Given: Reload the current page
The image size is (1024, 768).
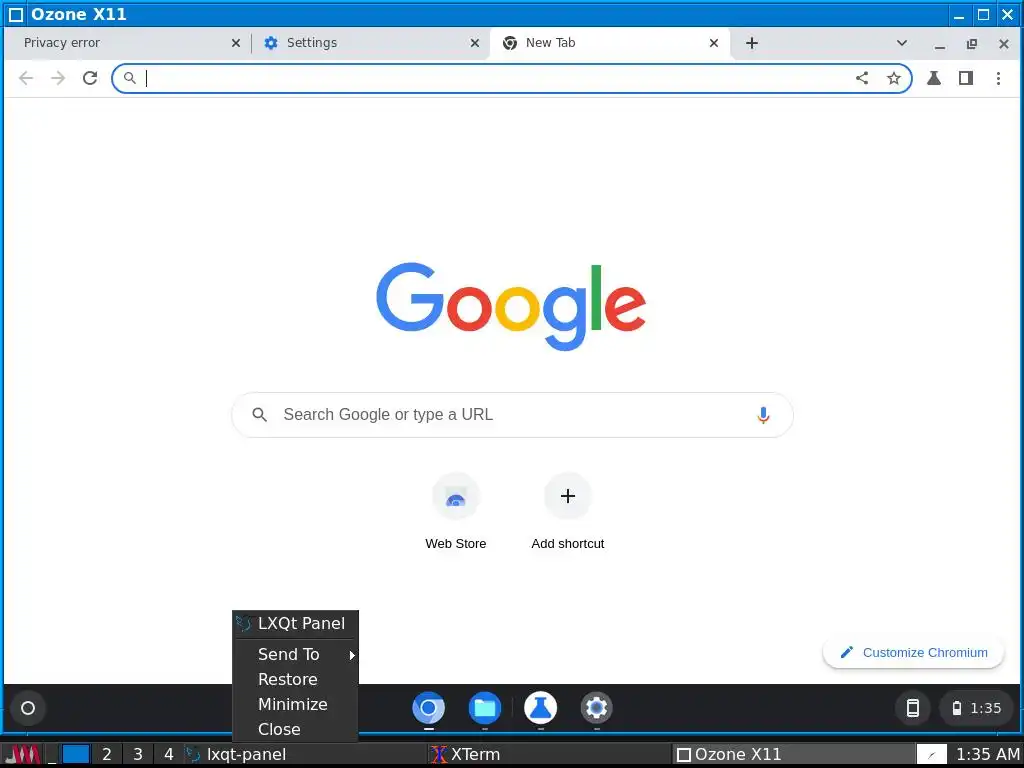Looking at the screenshot, I should tap(90, 78).
